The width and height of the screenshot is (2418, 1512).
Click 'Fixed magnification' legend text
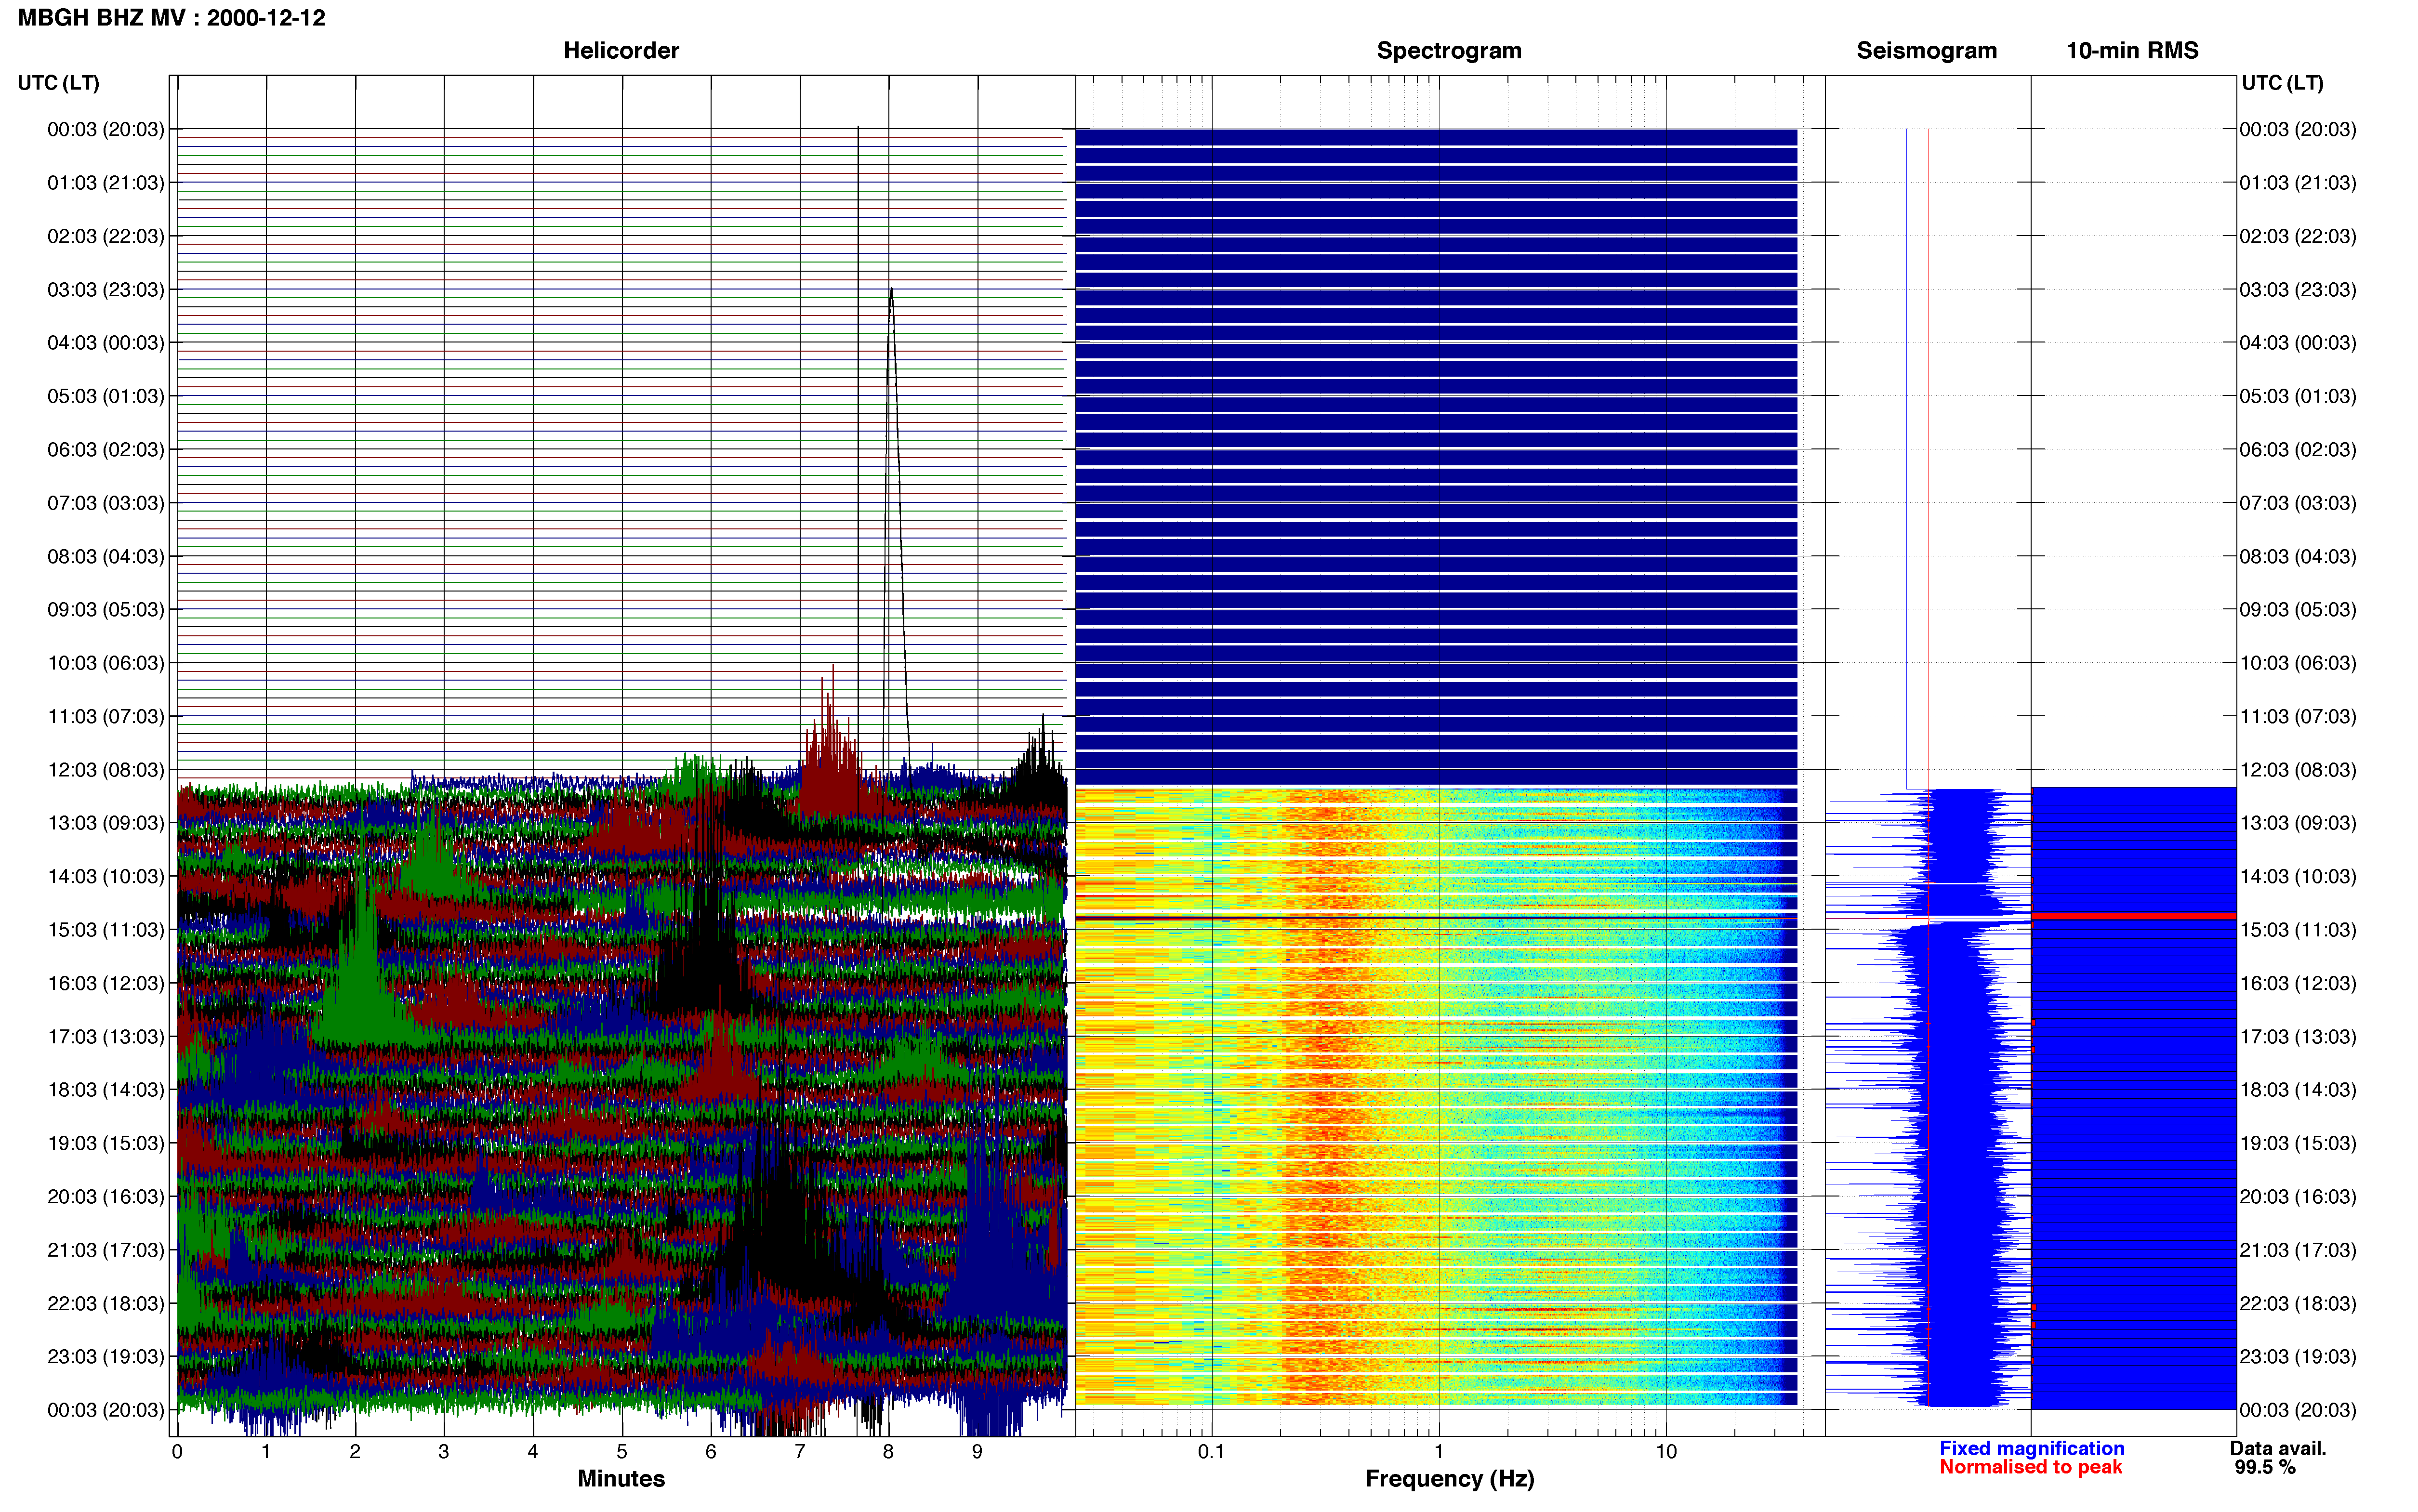pos(2031,1448)
